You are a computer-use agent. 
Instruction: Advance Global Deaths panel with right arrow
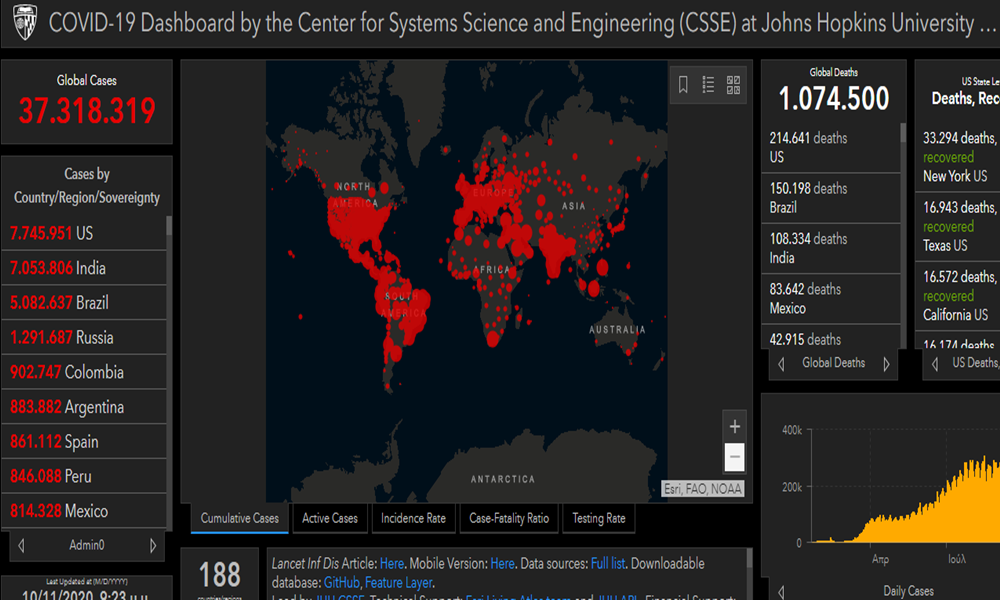[x=886, y=364]
